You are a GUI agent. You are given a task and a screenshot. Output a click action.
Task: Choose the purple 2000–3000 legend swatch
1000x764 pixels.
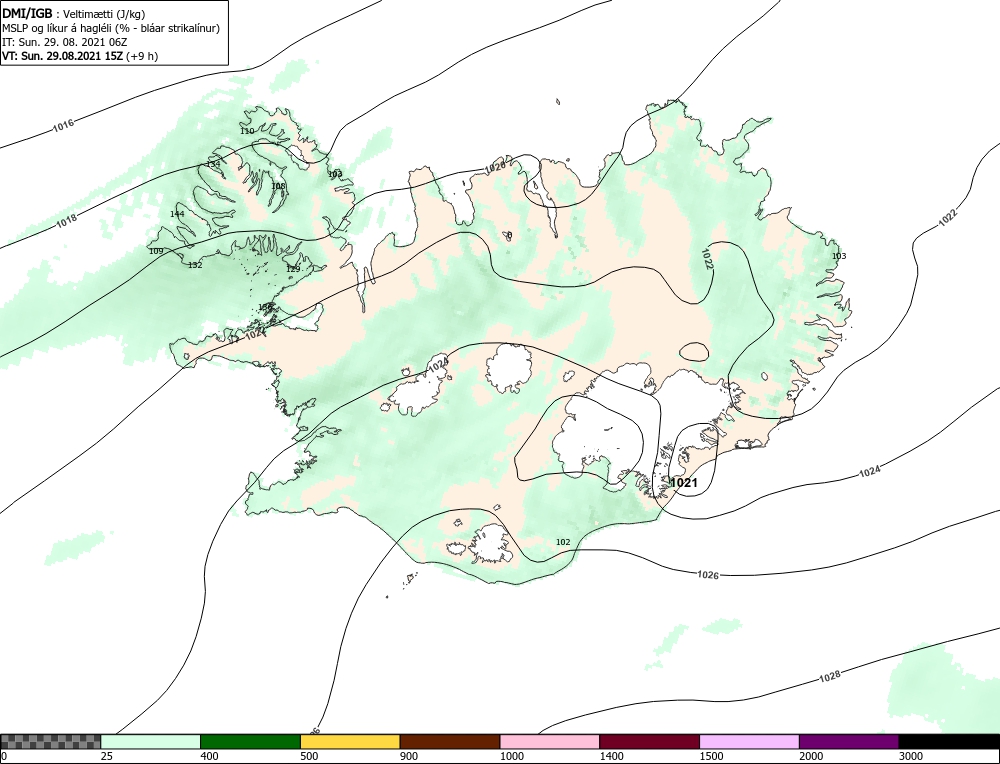pos(849,741)
